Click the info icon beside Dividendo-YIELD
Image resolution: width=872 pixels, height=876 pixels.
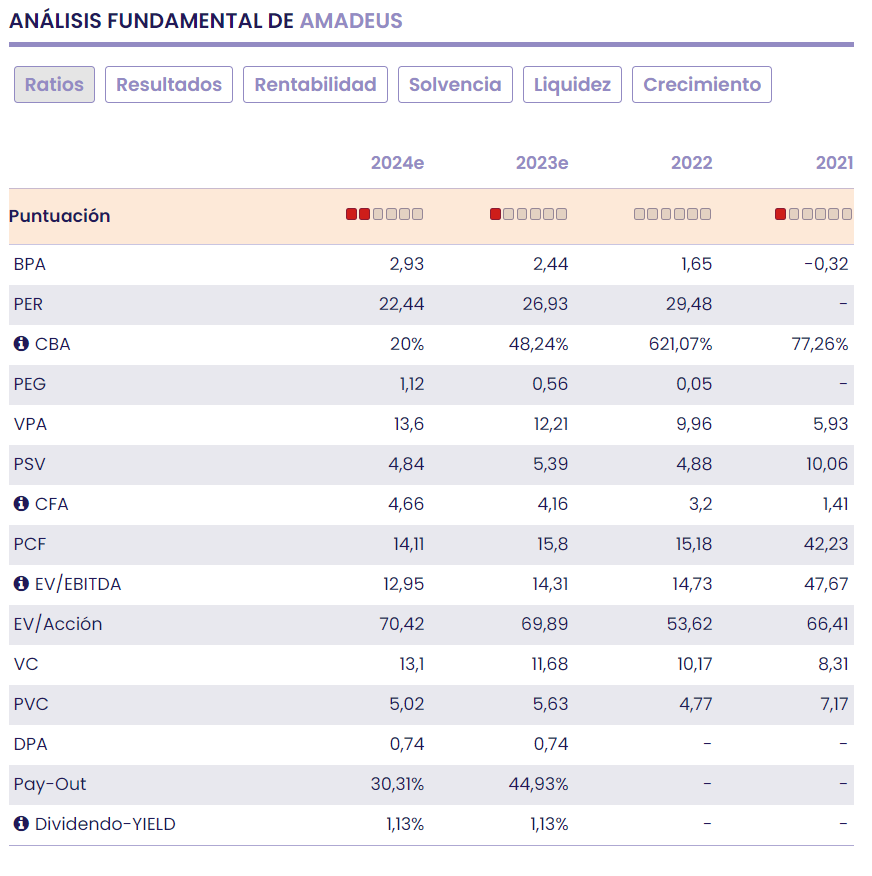21,824
